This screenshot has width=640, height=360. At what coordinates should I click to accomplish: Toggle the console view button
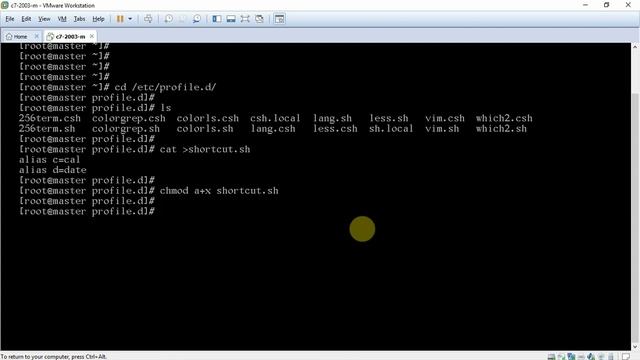coord(280,19)
